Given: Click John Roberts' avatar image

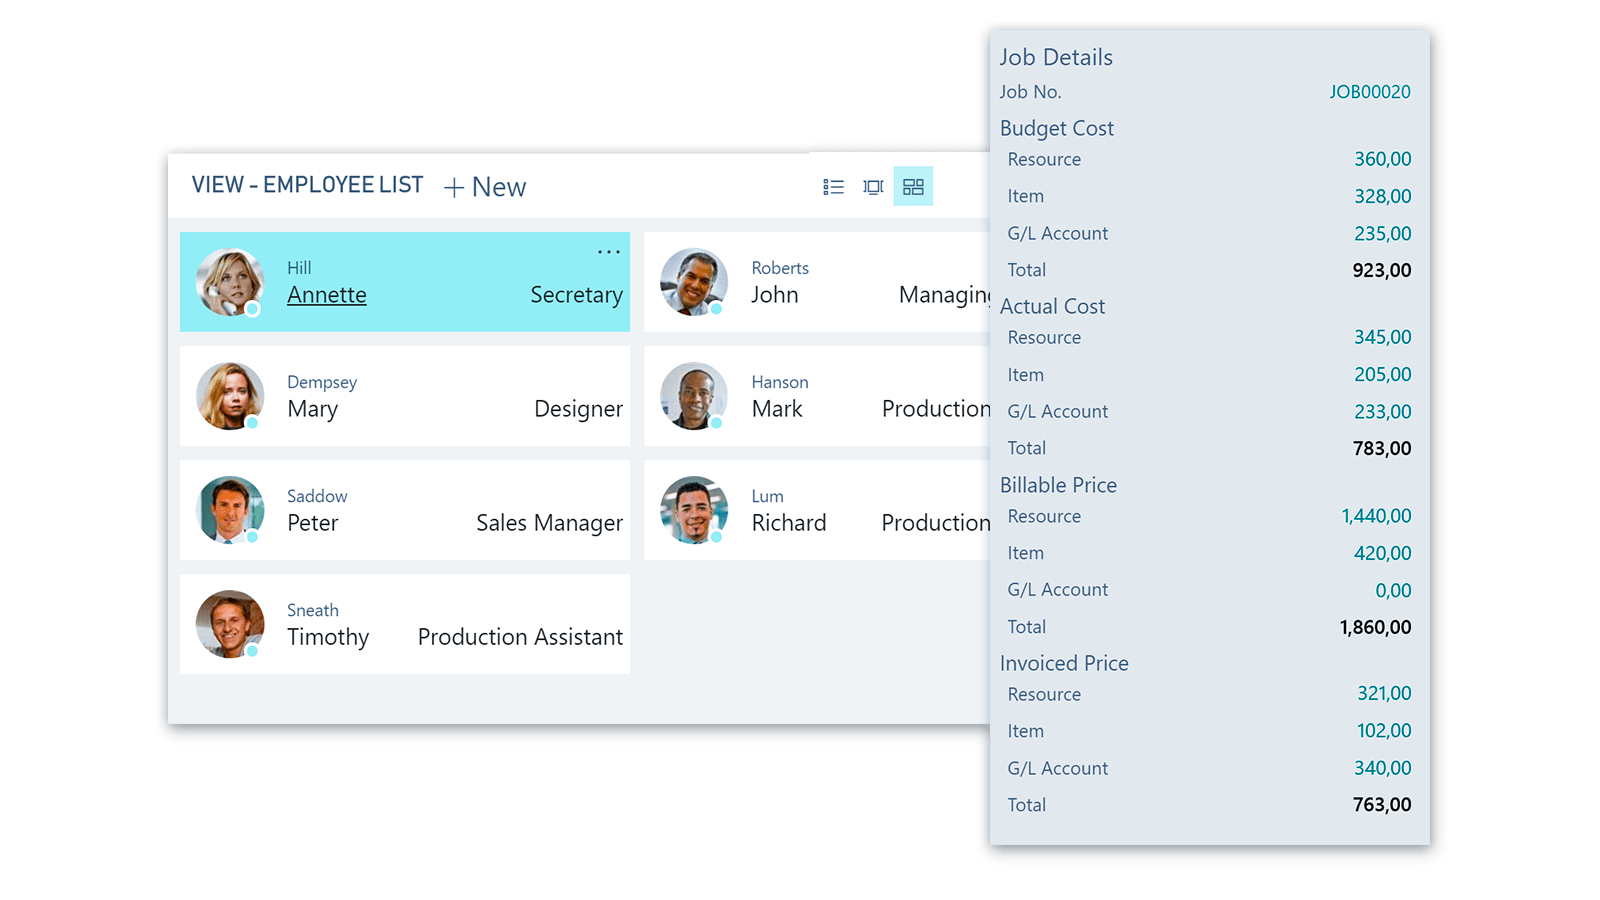Looking at the screenshot, I should (x=695, y=282).
